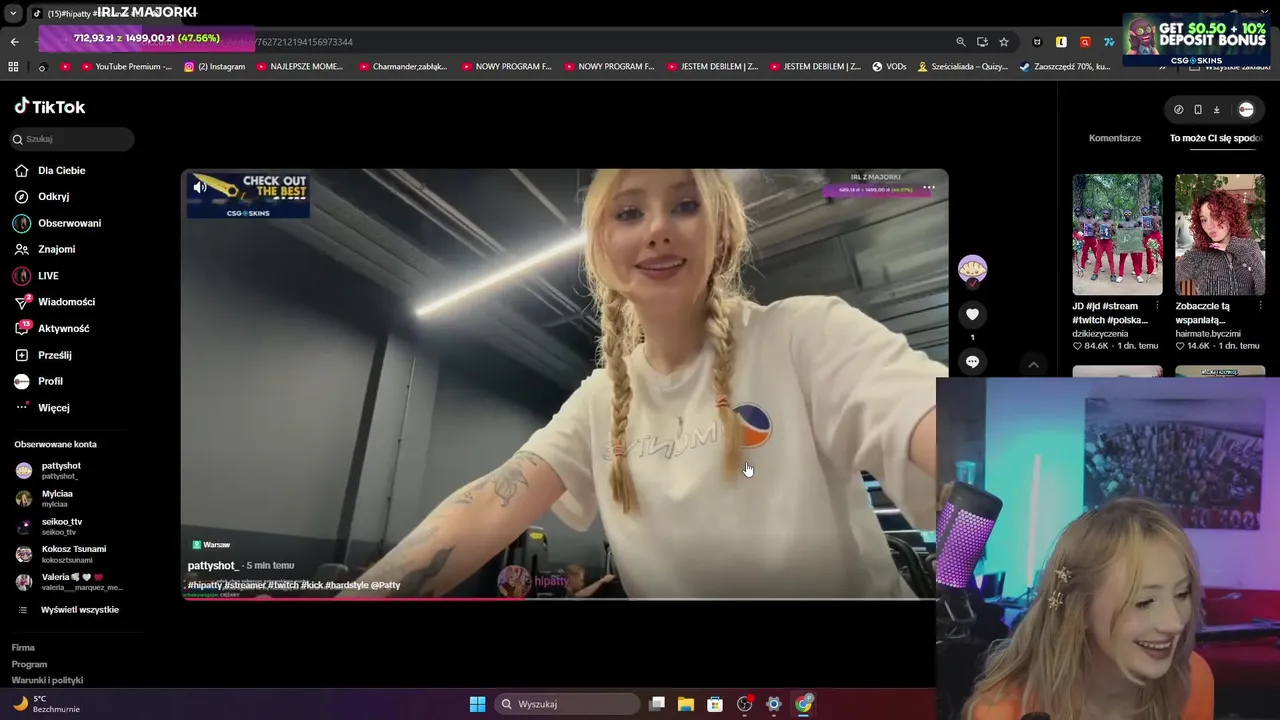Open profile avatar in top pill
The height and width of the screenshot is (720, 1280).
coord(1246,110)
